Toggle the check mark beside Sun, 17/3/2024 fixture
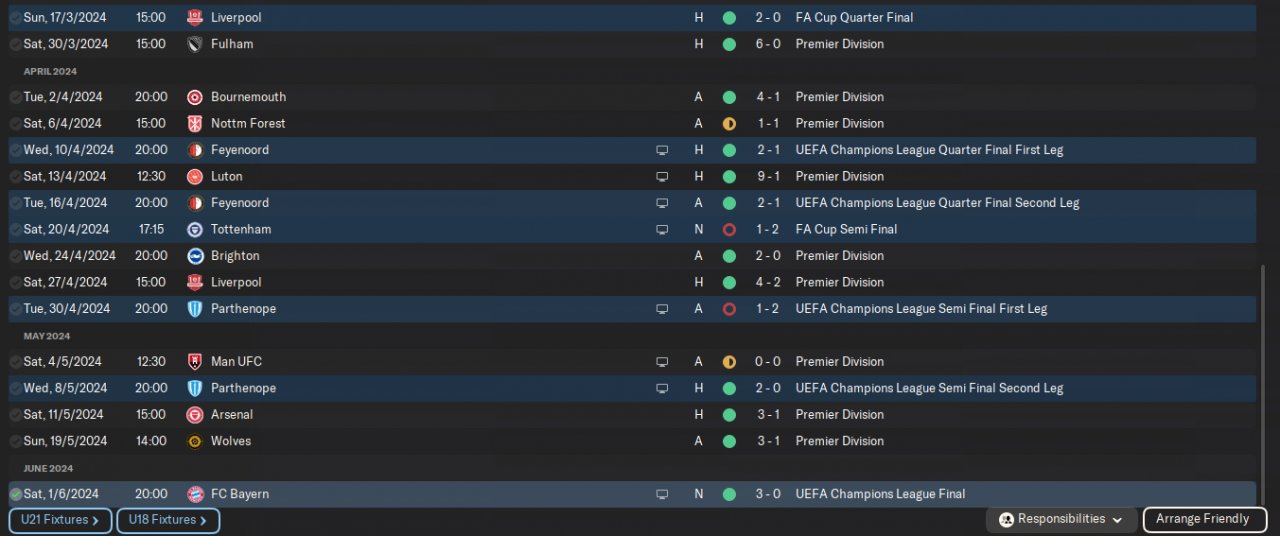1280x536 pixels. click(x=16, y=18)
